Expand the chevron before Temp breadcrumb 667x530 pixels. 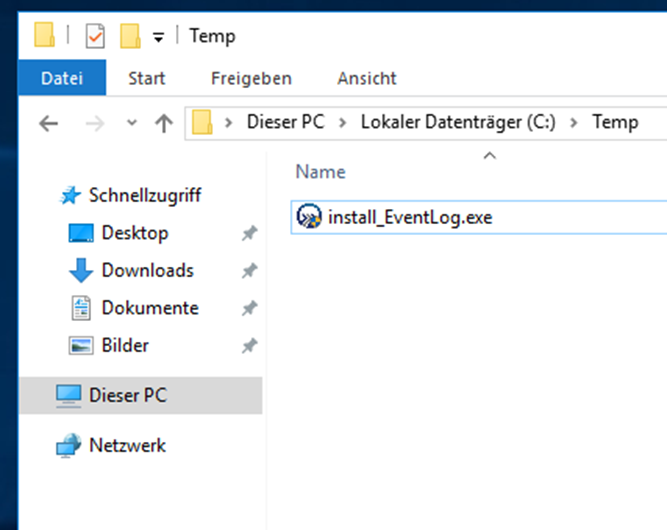573,123
